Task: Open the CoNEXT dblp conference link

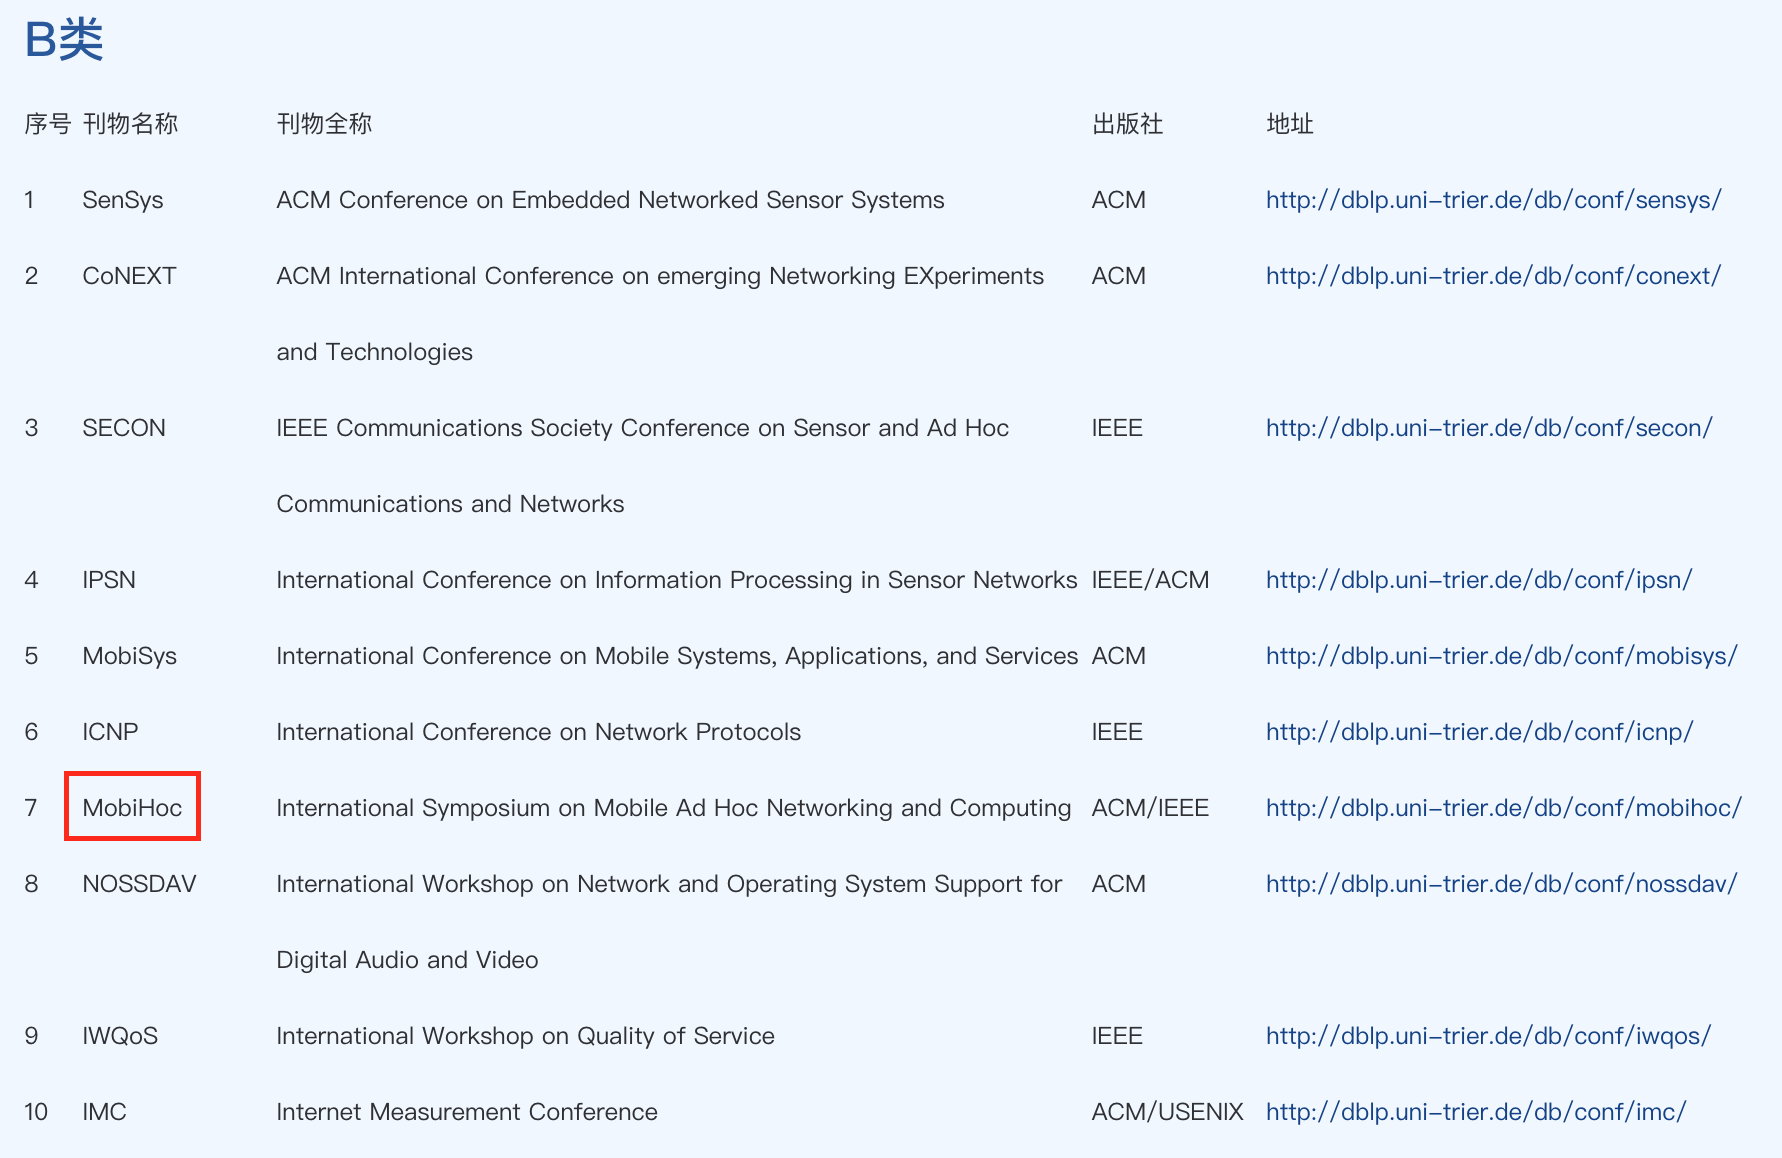Action: coord(1493,276)
